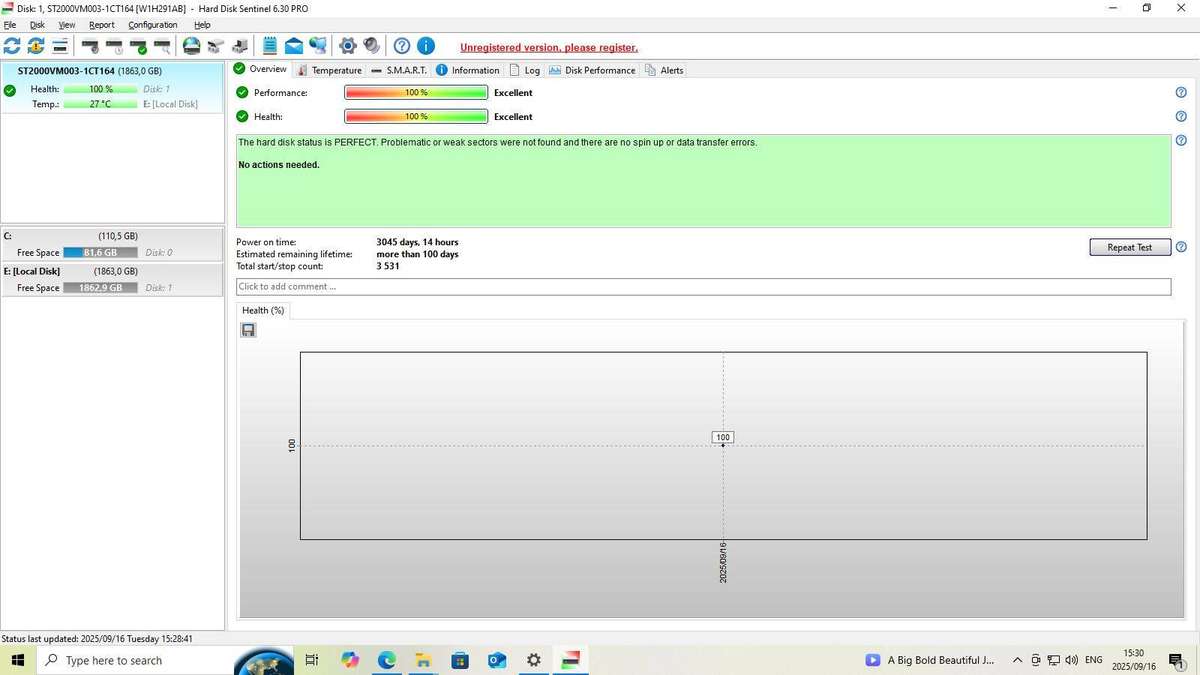Click the help icon beside the Performance bar
Image resolution: width=1200 pixels, height=675 pixels.
coord(1179,91)
